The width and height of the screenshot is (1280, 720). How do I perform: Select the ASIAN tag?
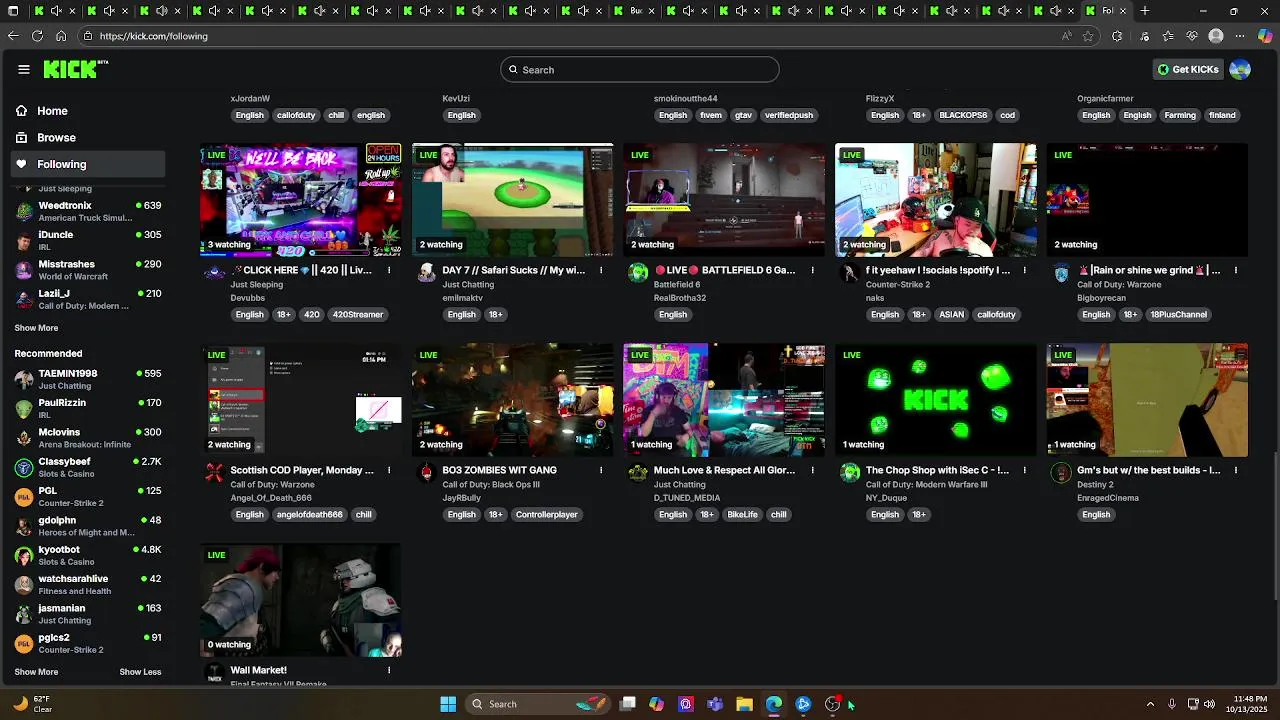coord(952,314)
